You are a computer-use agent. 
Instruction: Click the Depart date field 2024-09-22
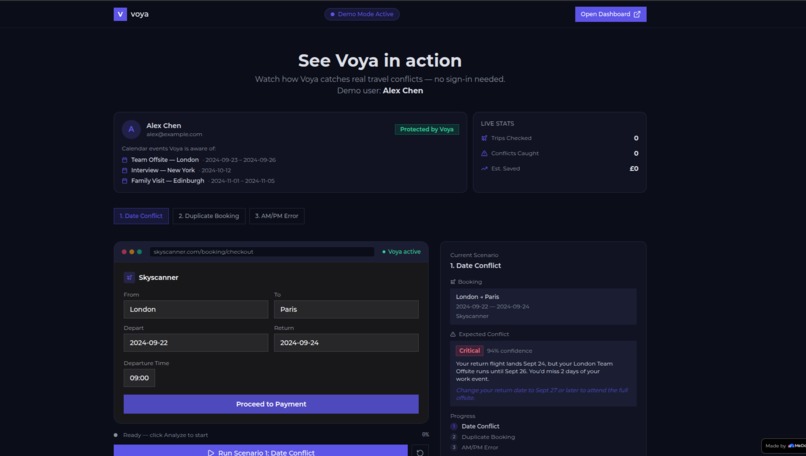(x=196, y=343)
